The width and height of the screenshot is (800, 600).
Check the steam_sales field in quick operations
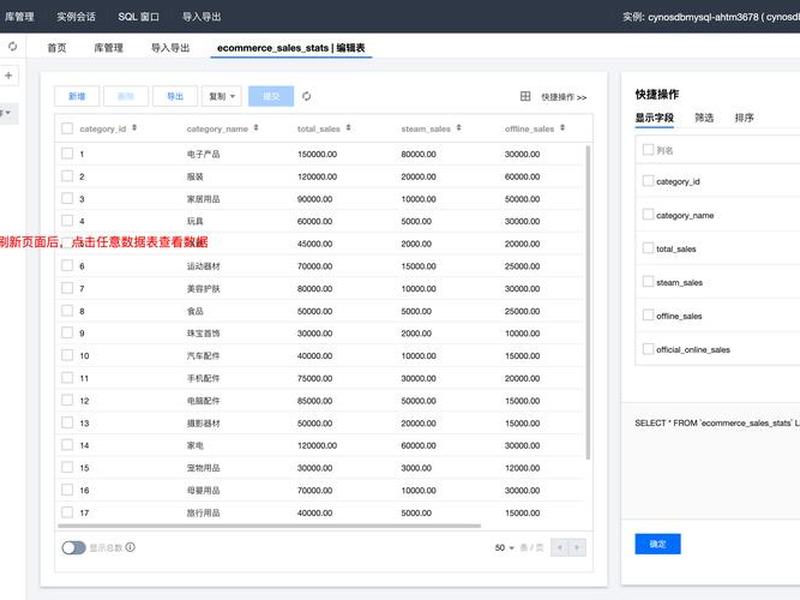[648, 282]
